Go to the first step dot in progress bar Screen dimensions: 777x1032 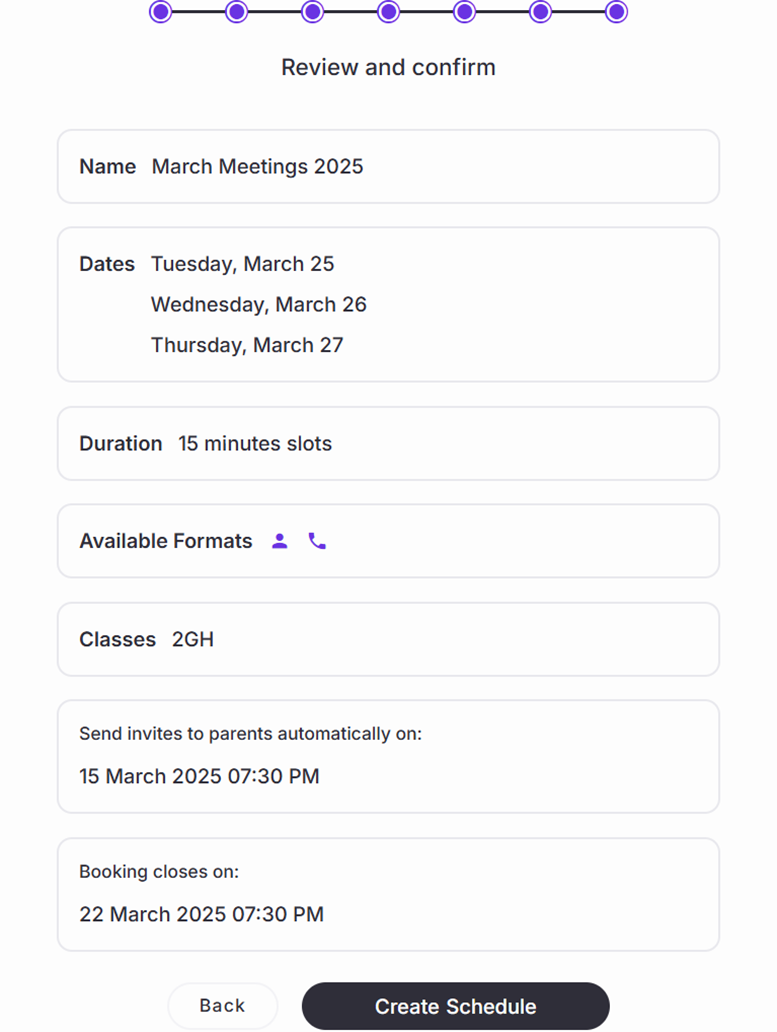click(x=160, y=12)
